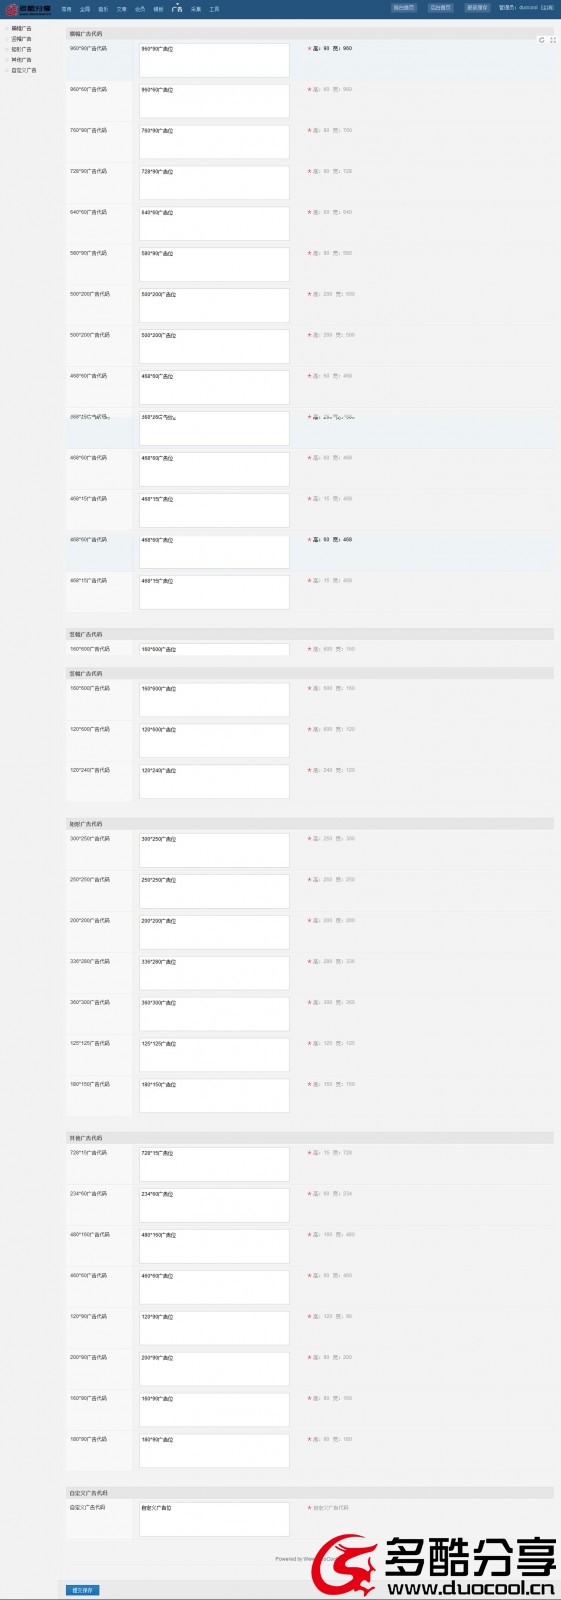Click the 提交保存 submit button

click(83, 1590)
